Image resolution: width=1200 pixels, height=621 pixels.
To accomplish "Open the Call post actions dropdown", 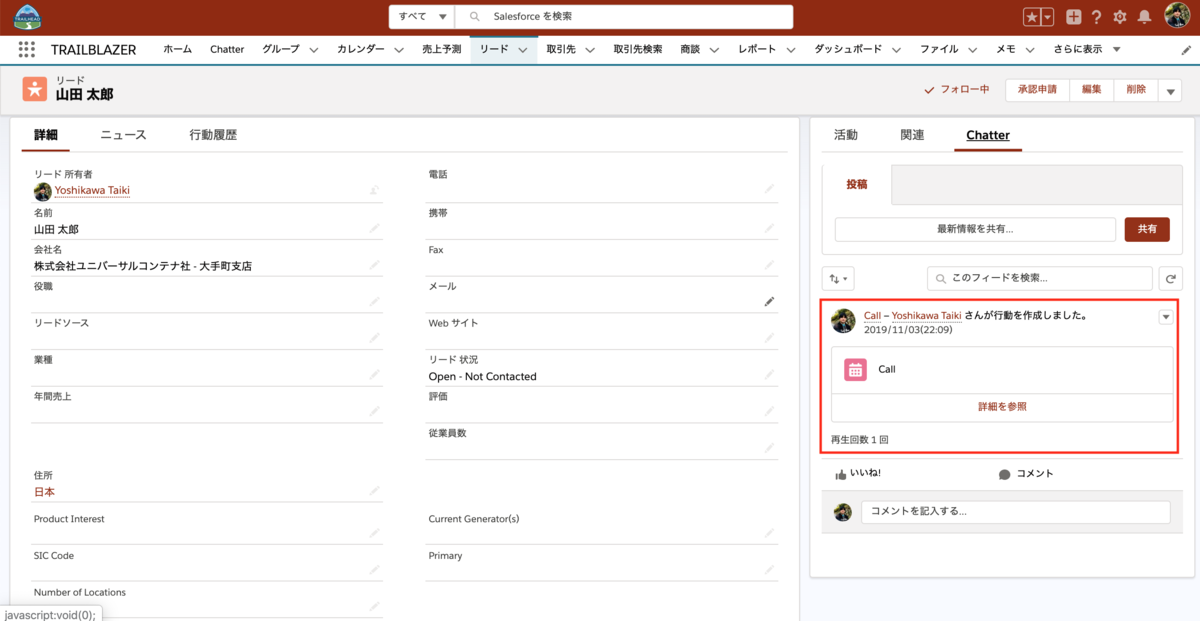I will pos(1164,317).
